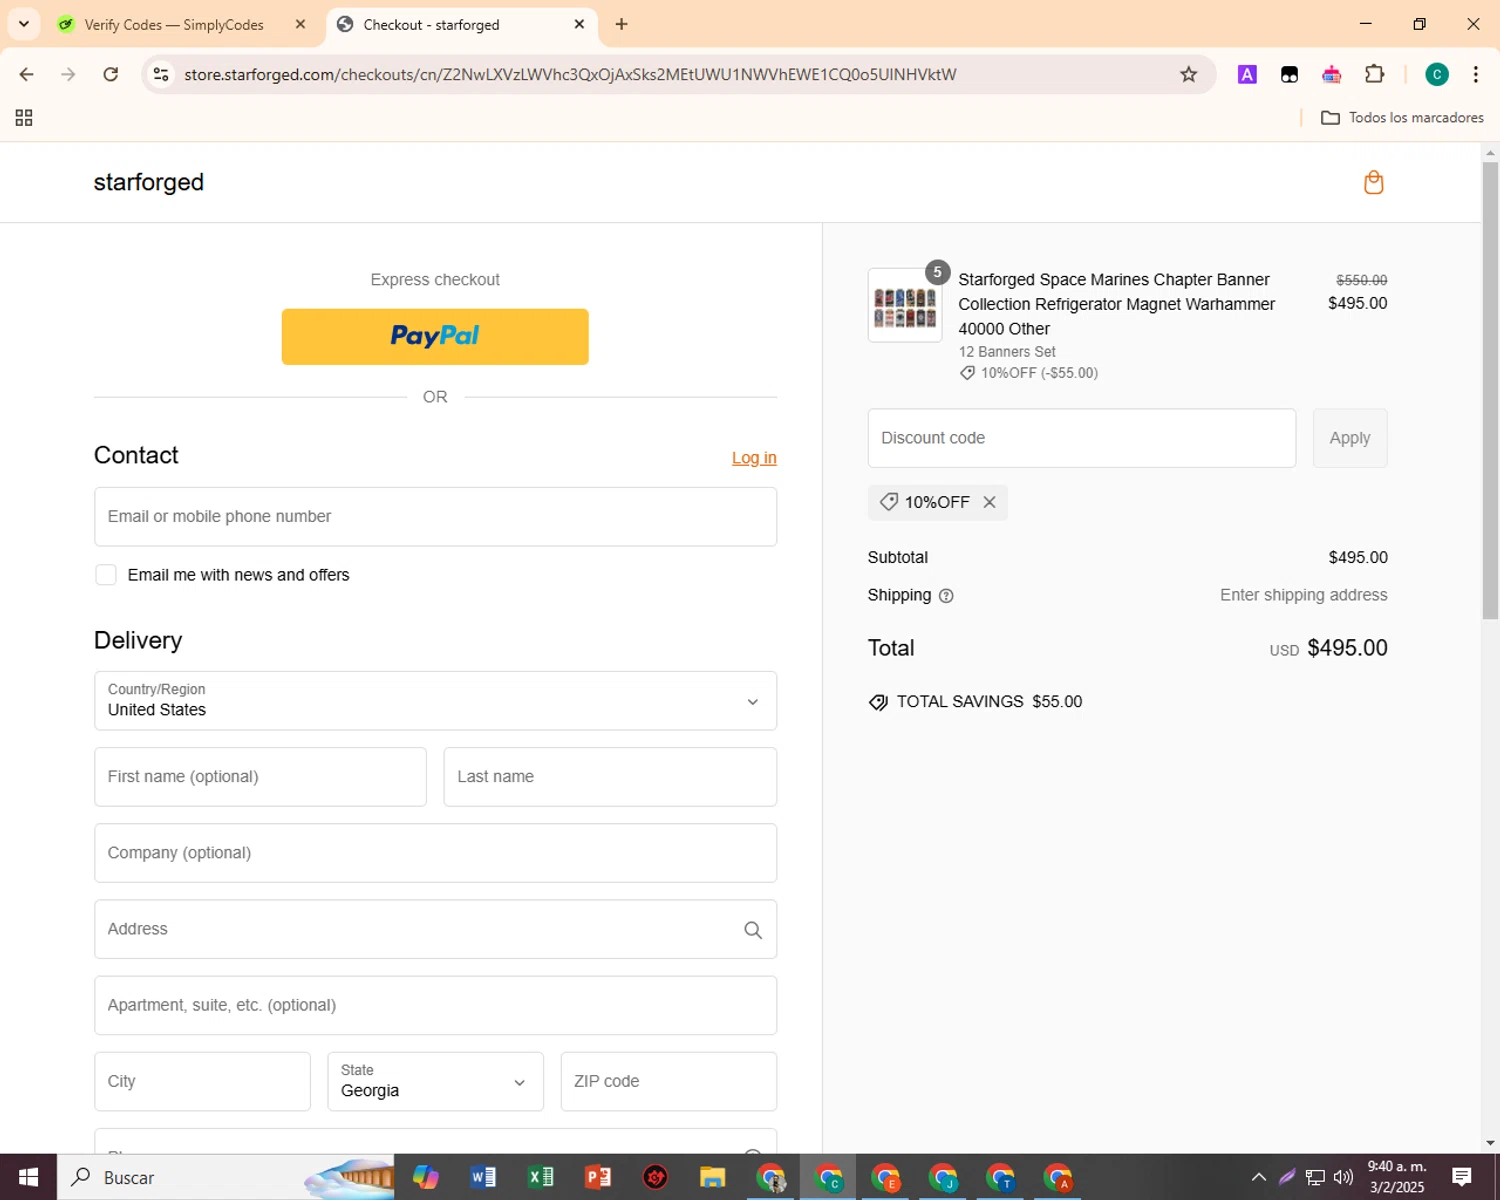Open the shopping bag cart icon
Screen dimensions: 1500x1200
[1373, 182]
